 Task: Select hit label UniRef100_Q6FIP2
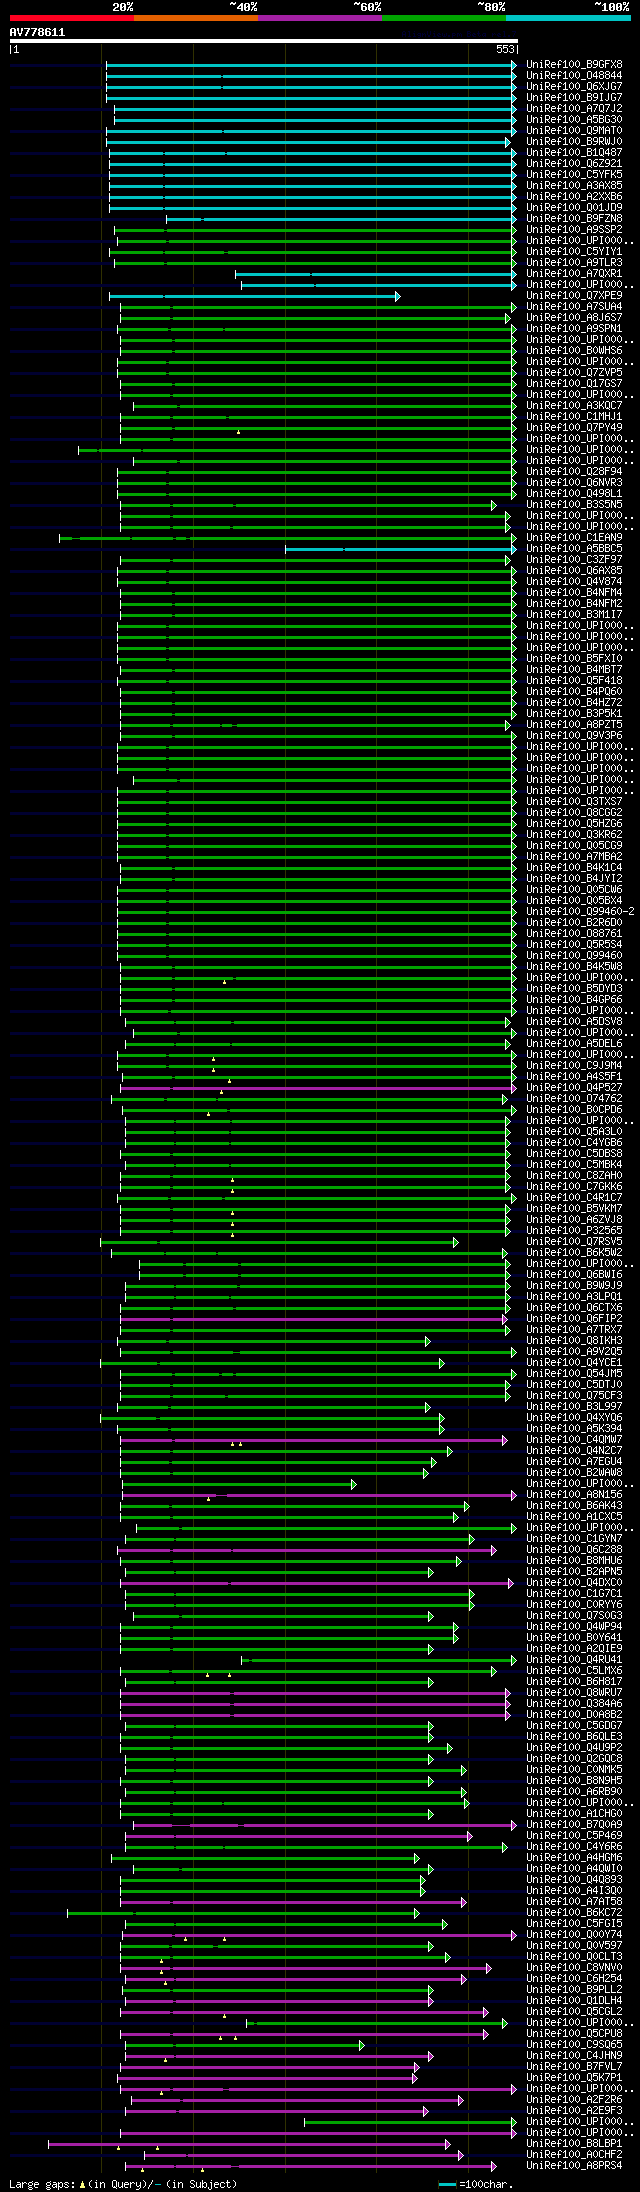pos(574,1318)
